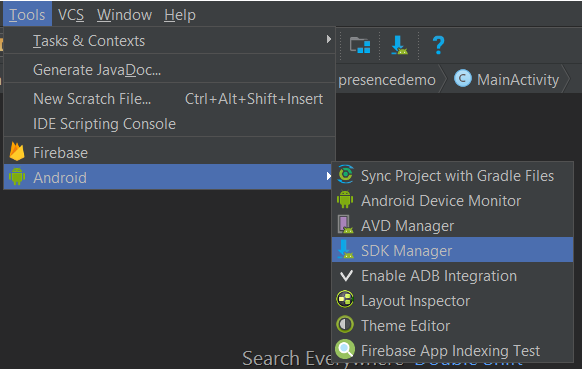Click the Layout Inspector icon
Viewport: 582px width, 369px height.
click(x=345, y=300)
